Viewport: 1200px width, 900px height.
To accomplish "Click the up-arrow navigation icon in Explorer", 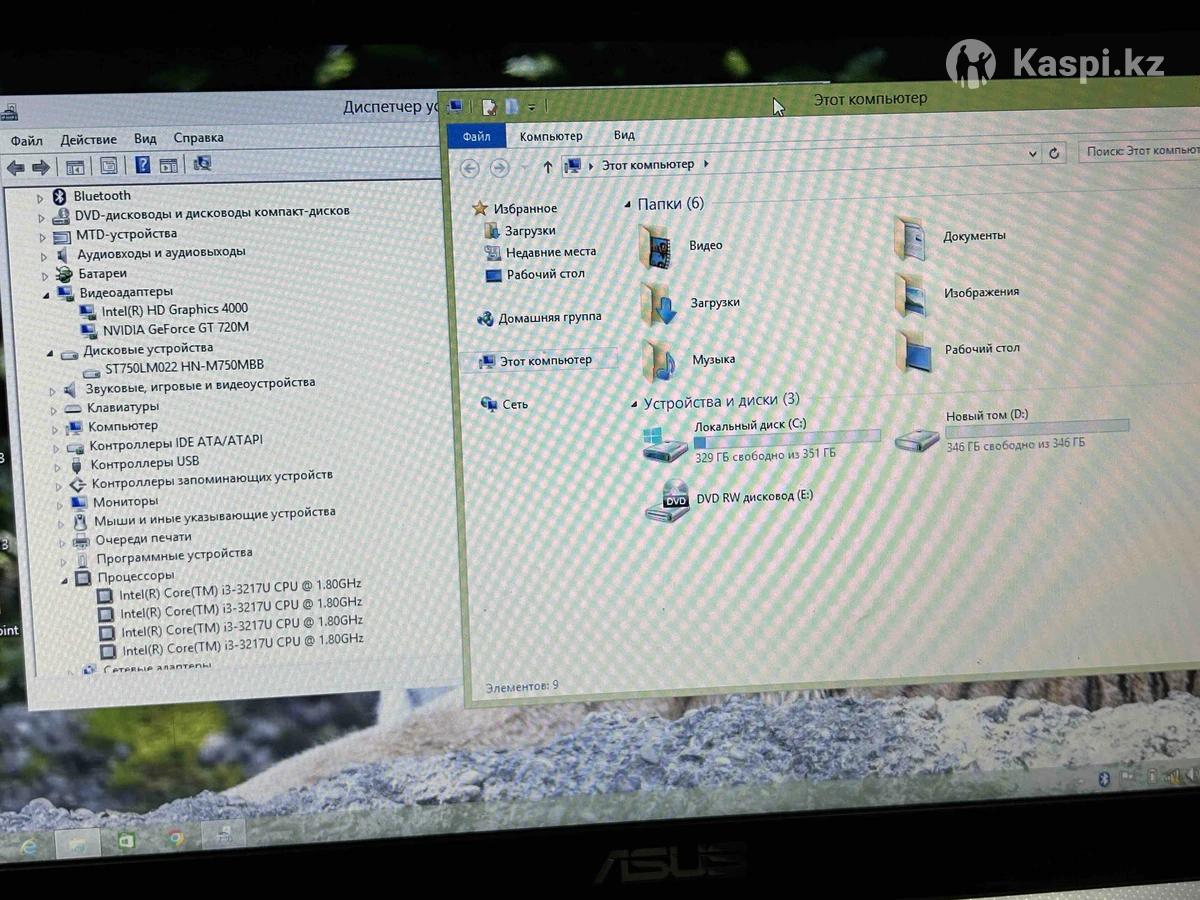I will (547, 166).
